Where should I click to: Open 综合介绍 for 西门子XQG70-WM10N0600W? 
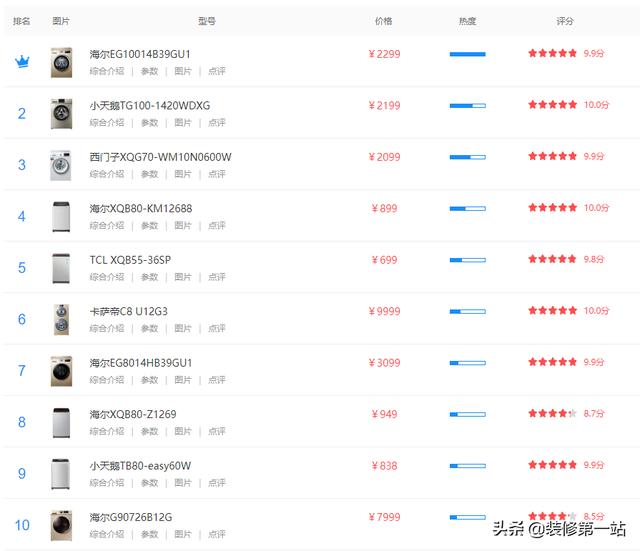coord(107,174)
